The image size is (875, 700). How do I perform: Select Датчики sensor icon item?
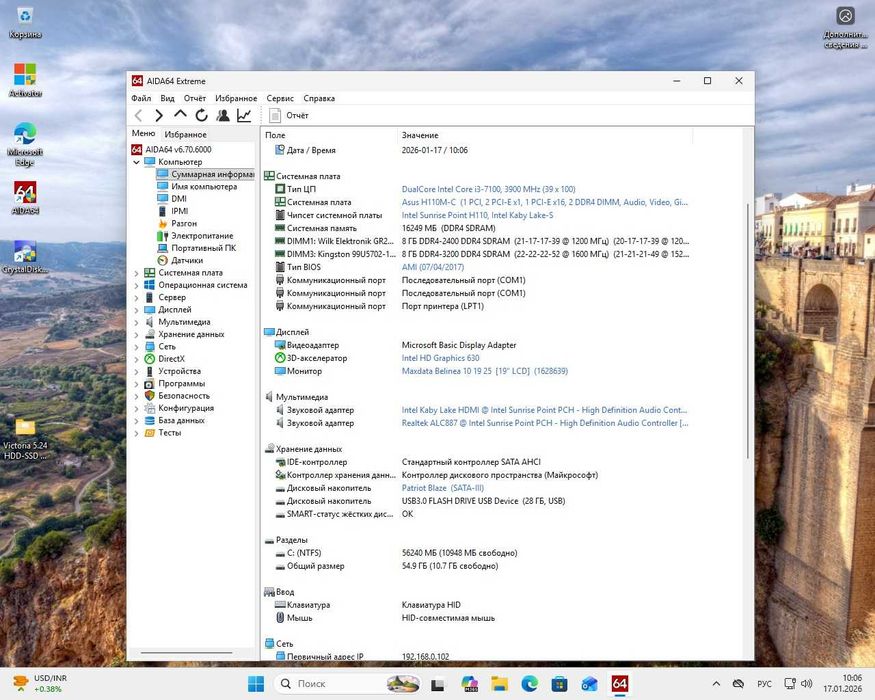[180, 260]
